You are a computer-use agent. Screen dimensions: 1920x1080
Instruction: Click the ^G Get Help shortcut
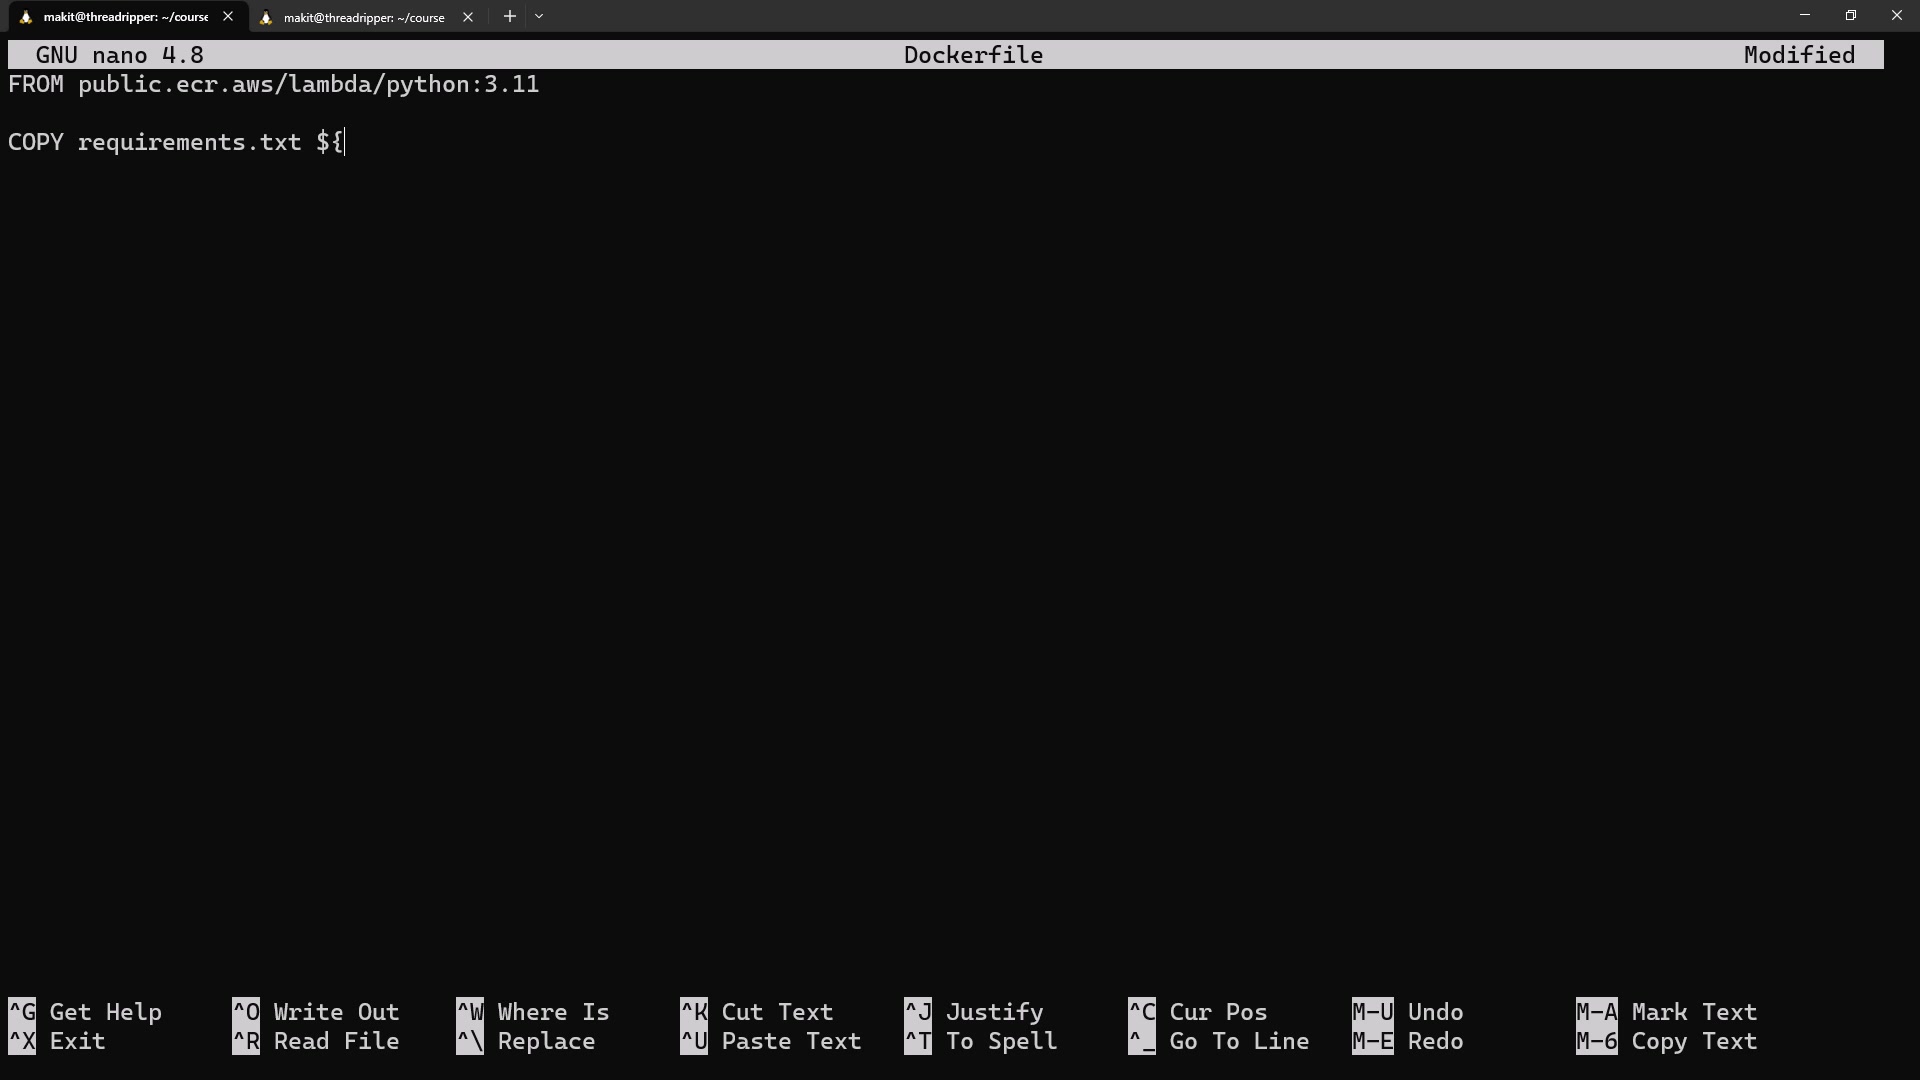pyautogui.click(x=85, y=1012)
